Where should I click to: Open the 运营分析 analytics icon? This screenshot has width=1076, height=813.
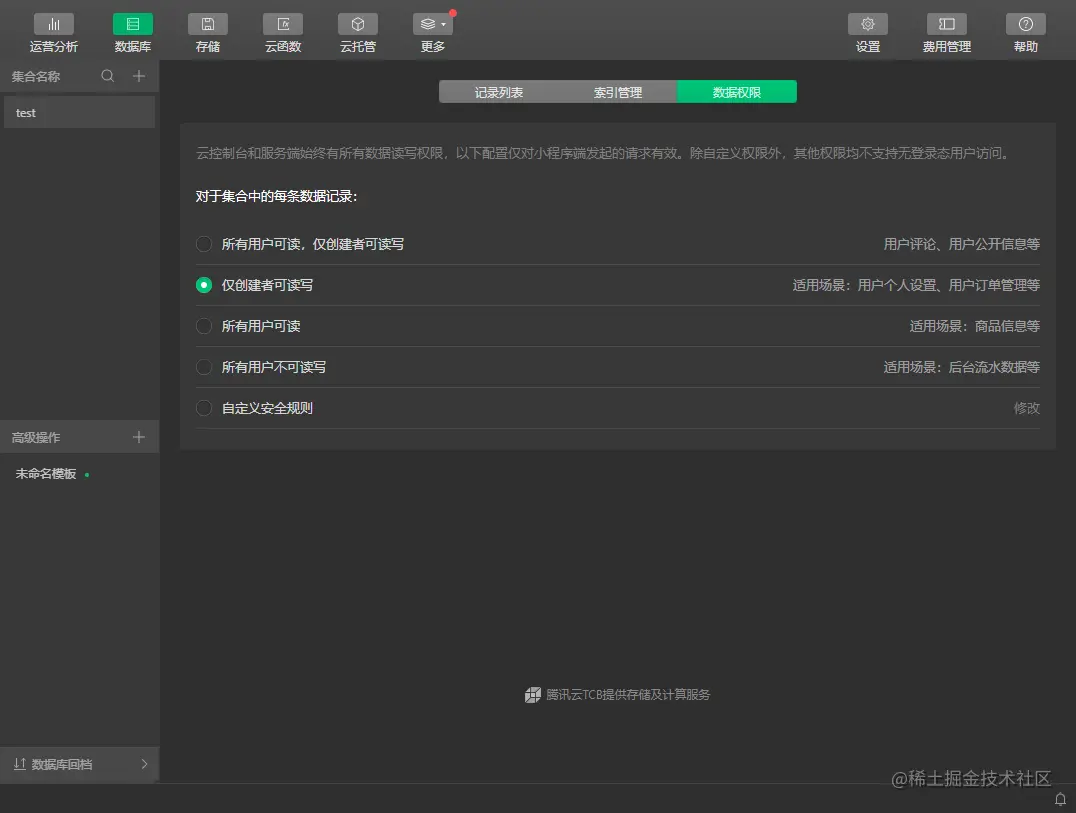coord(54,24)
